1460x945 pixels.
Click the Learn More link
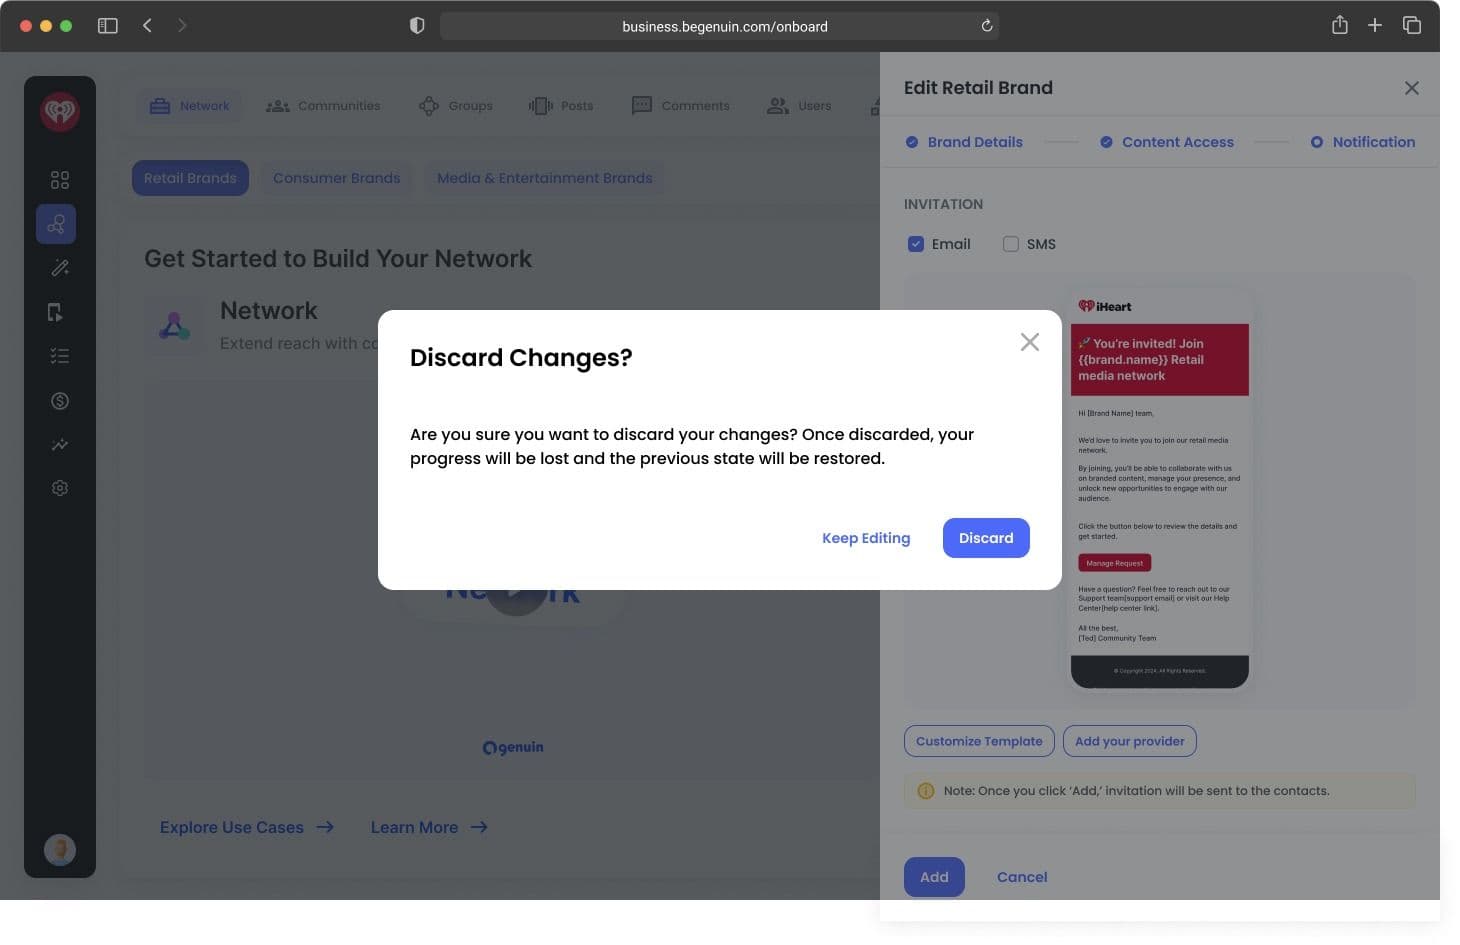[429, 827]
